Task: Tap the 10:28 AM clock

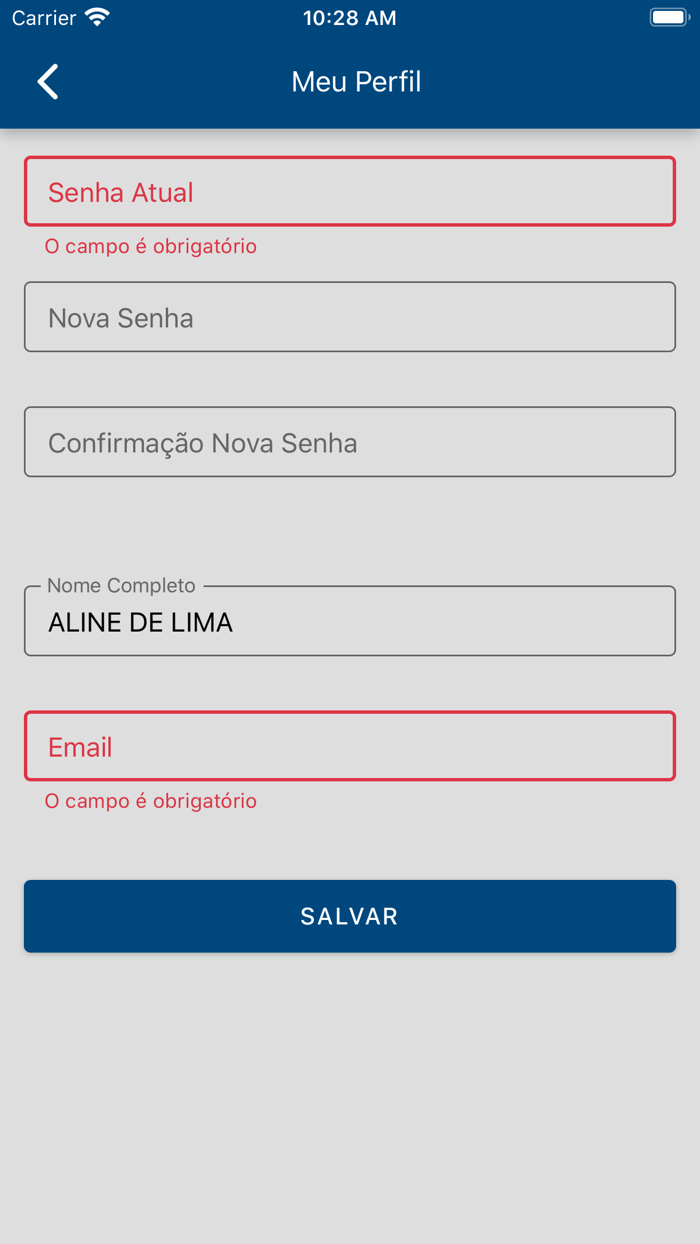Action: pyautogui.click(x=349, y=18)
